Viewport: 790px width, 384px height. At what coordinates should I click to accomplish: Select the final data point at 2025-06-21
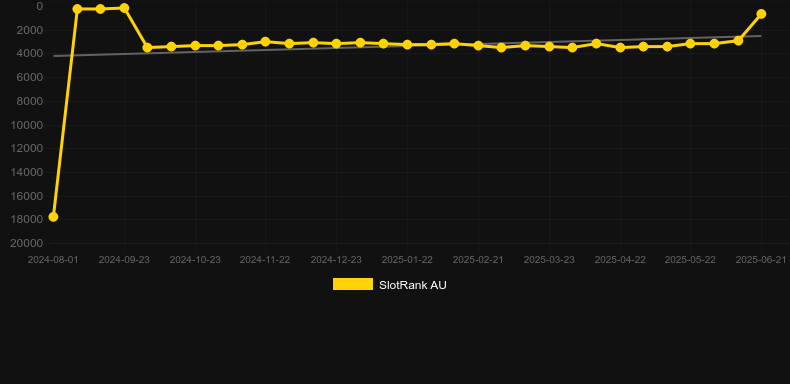pos(761,14)
